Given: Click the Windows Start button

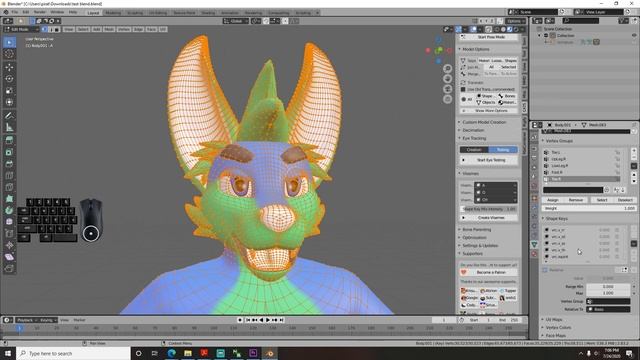Looking at the screenshot, I should pyautogui.click(x=8, y=353).
